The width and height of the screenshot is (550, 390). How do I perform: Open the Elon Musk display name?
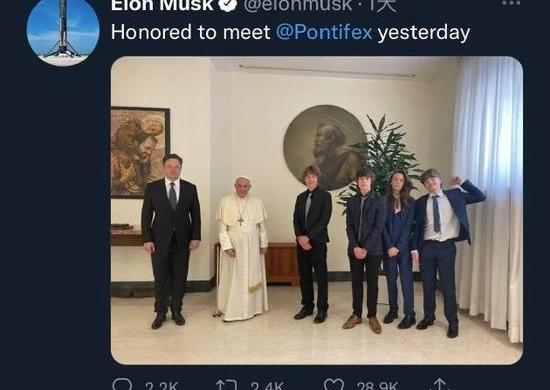(162, 5)
